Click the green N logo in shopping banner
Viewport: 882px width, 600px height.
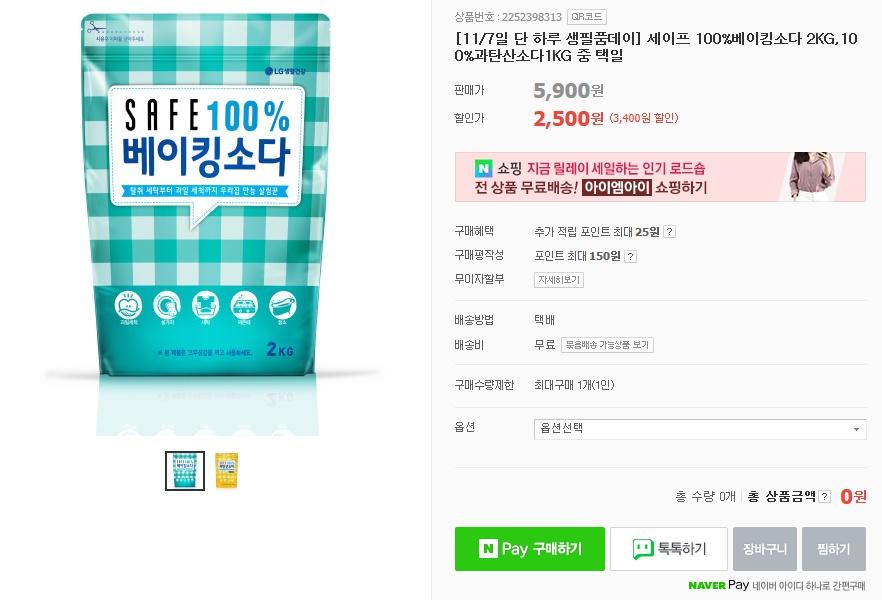click(x=483, y=168)
